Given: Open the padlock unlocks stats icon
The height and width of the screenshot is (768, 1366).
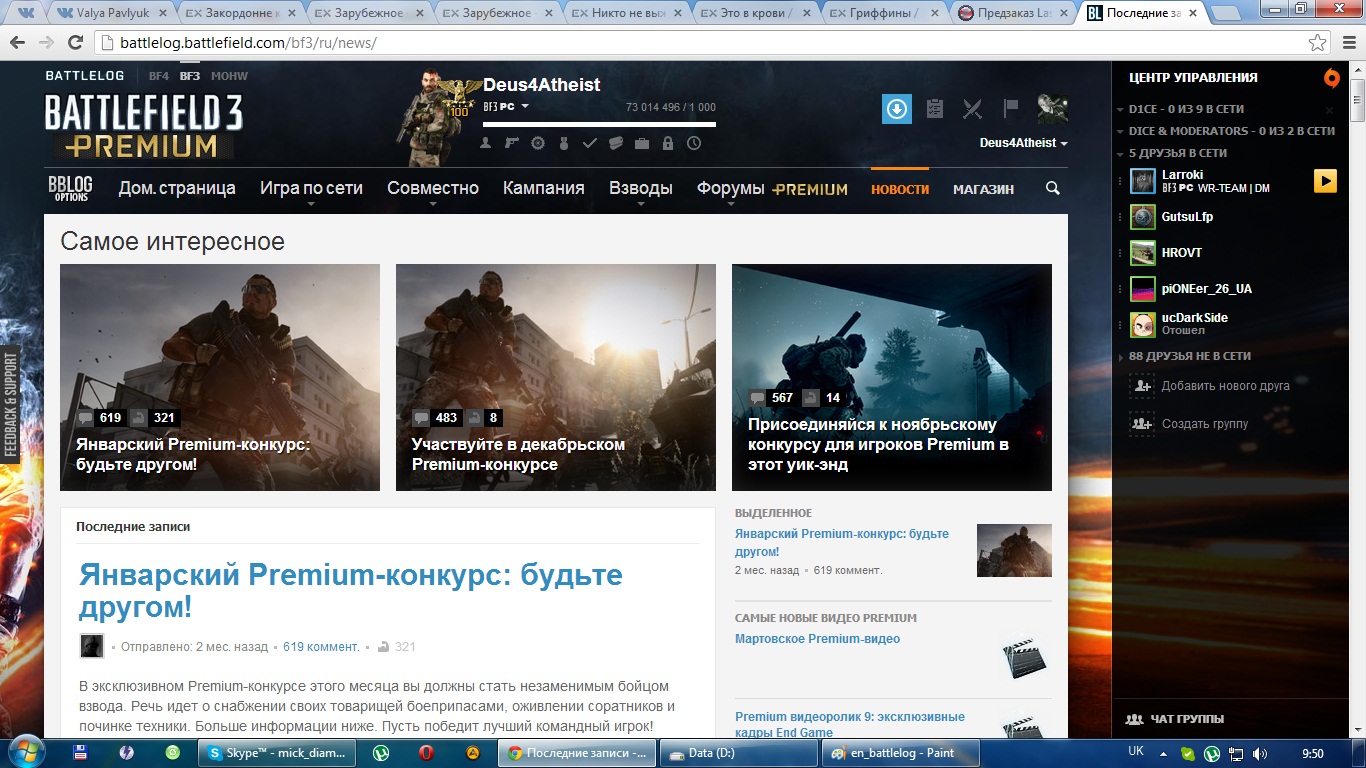Looking at the screenshot, I should (x=668, y=144).
